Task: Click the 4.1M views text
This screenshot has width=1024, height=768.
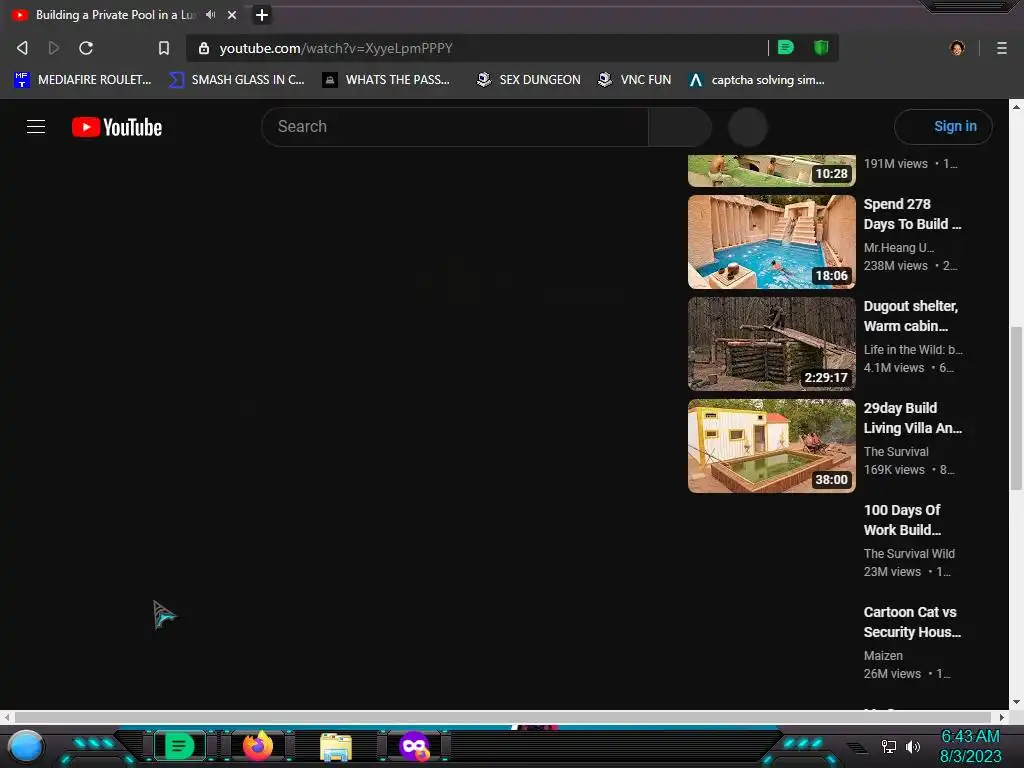Action: (893, 368)
